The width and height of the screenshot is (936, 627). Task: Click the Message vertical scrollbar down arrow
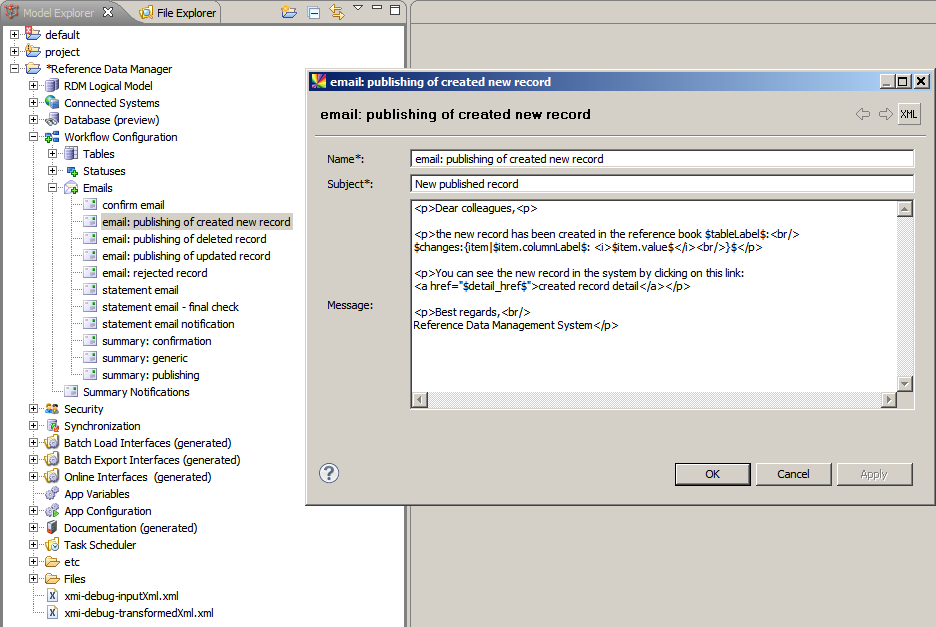tap(905, 384)
